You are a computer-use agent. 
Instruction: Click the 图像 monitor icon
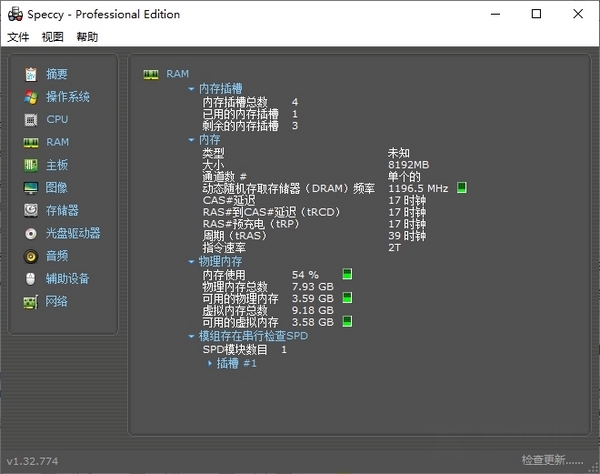(31, 188)
